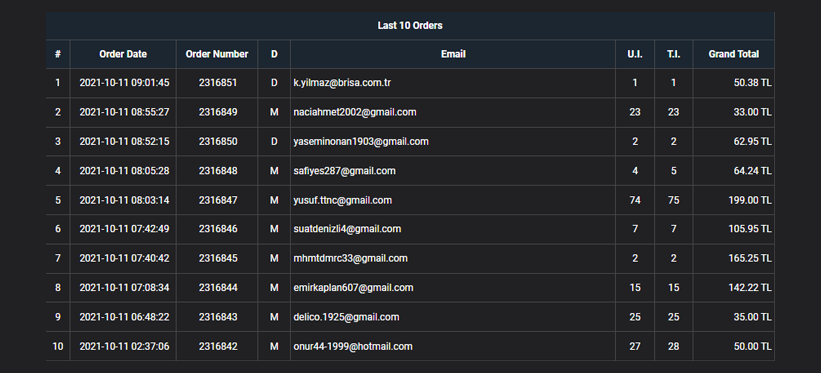Screen dimensions: 821x373
Task: Click D value in order 2316850 row
Action: pos(274,141)
